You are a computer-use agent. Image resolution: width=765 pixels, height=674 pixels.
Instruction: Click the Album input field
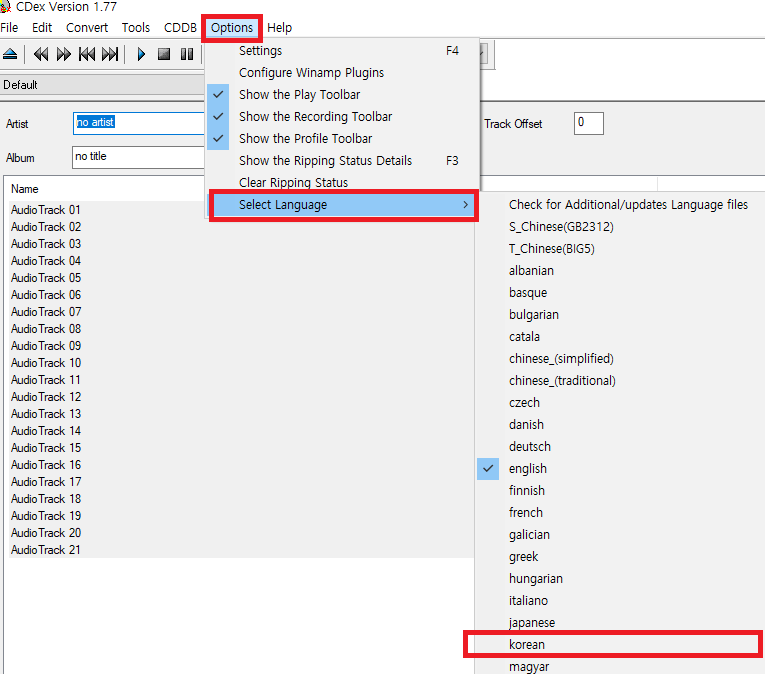[139, 157]
